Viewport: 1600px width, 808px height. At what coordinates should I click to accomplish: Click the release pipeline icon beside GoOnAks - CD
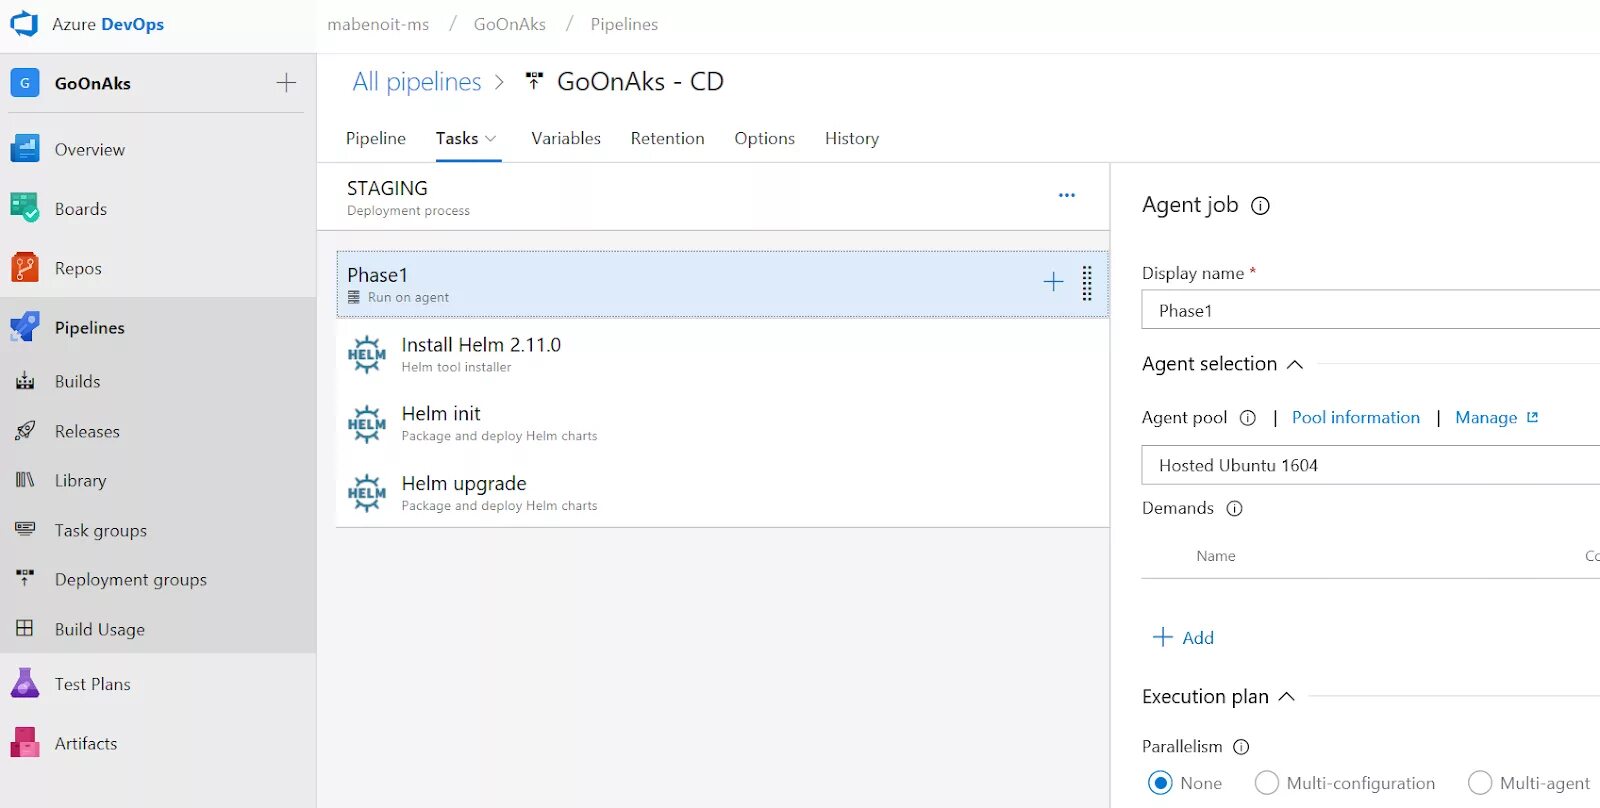(x=534, y=81)
